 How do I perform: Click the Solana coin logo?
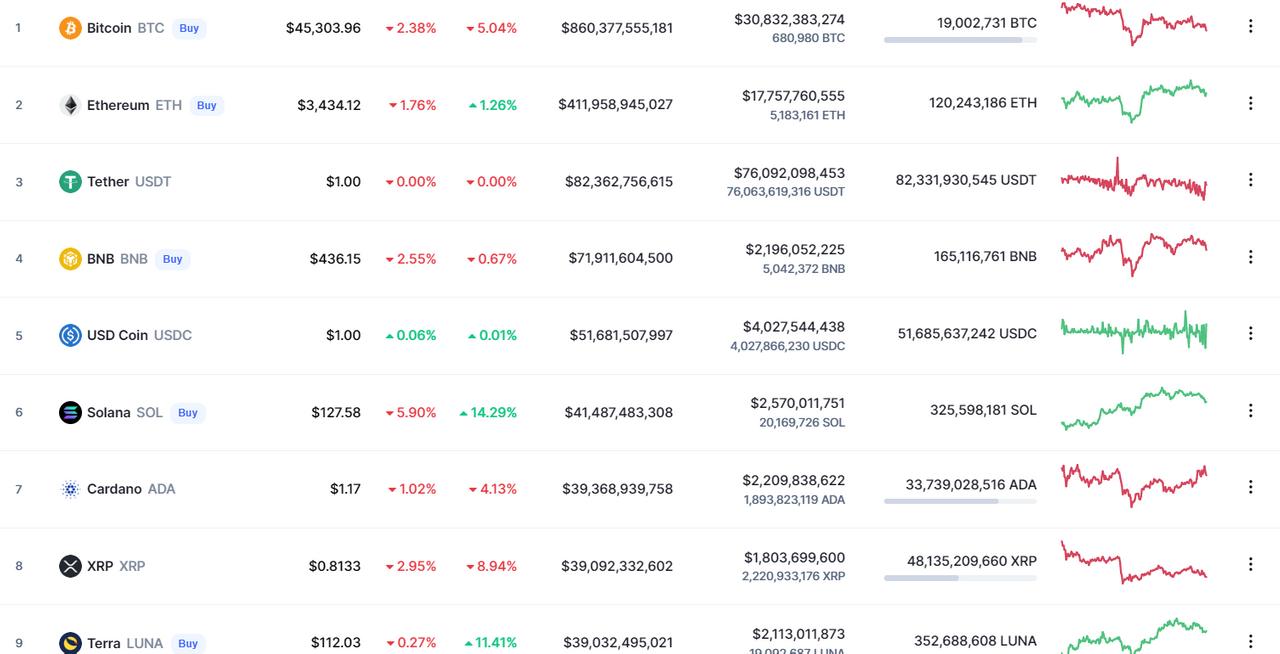(70, 412)
